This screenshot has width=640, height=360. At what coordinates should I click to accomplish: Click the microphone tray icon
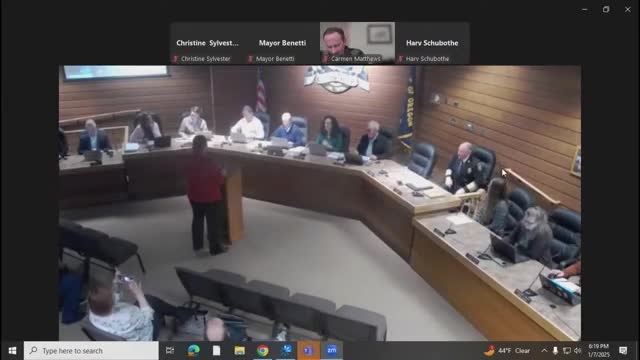pos(555,351)
